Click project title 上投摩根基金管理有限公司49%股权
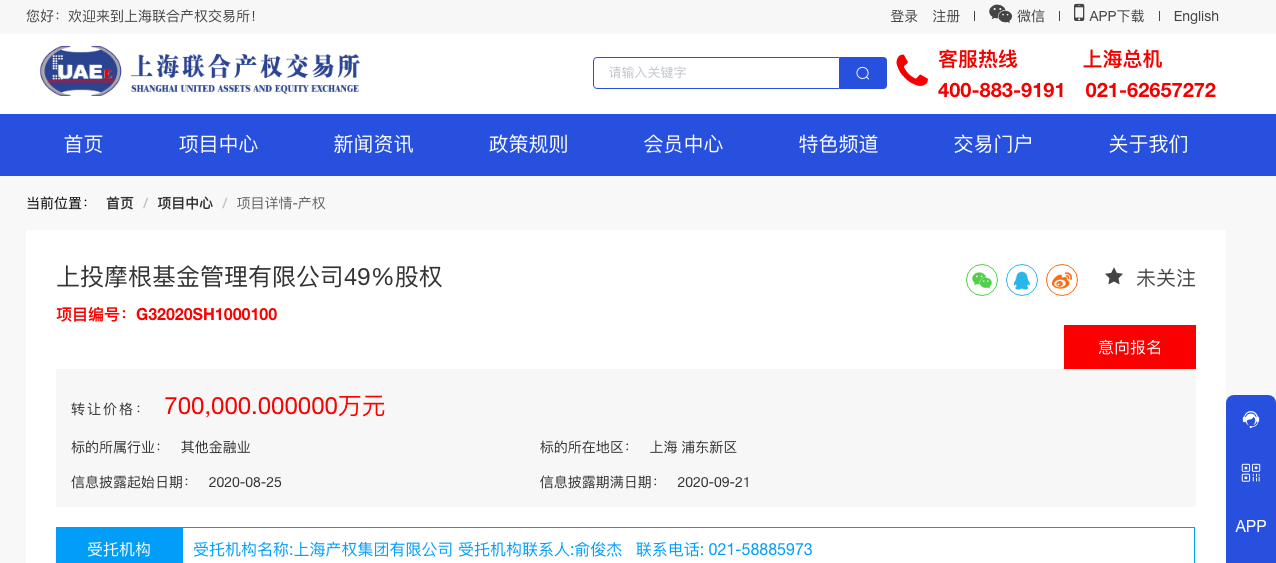This screenshot has height=563, width=1276. [249, 277]
